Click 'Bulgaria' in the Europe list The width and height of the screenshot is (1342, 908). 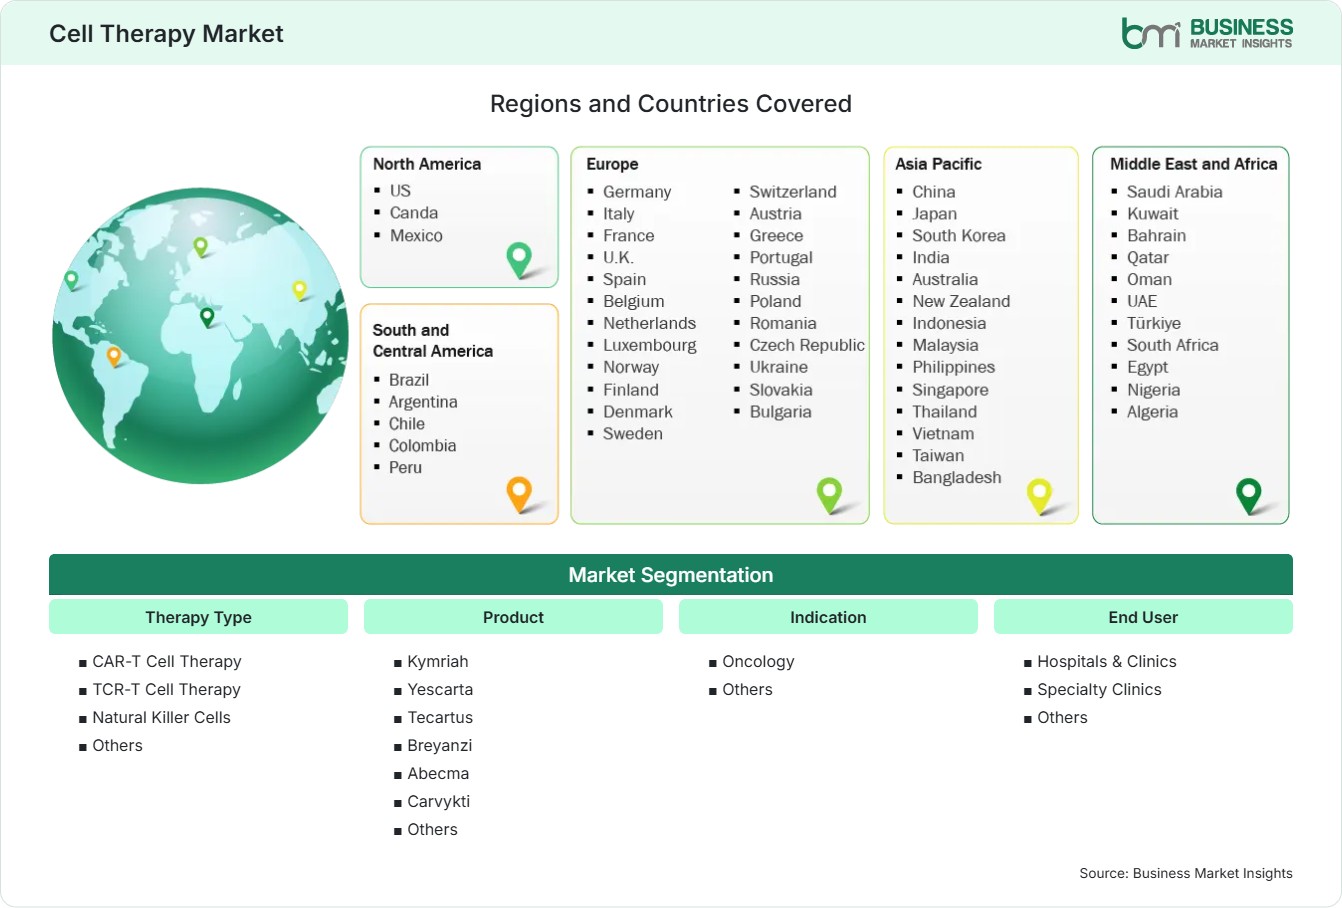[781, 412]
